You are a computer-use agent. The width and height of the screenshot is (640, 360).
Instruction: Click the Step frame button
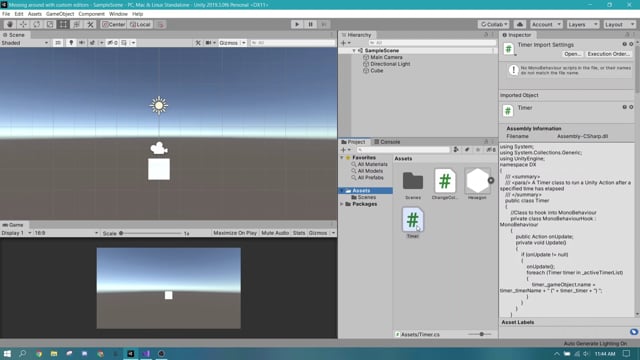(x=324, y=24)
